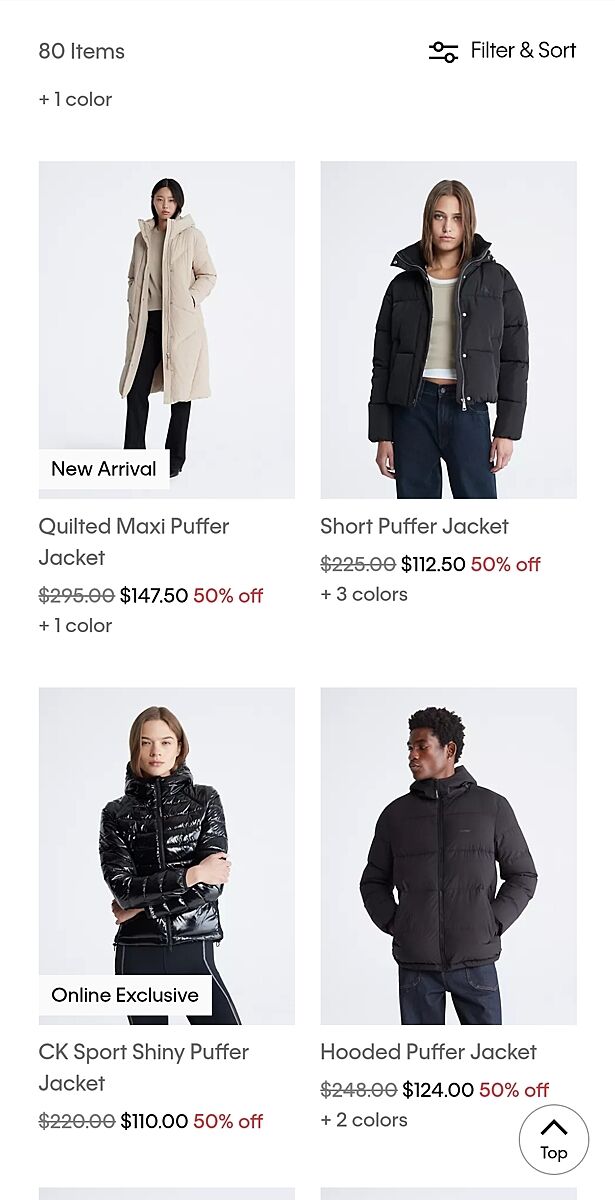
Task: Click the Hooded Puffer Jacket title link
Action: click(428, 1052)
